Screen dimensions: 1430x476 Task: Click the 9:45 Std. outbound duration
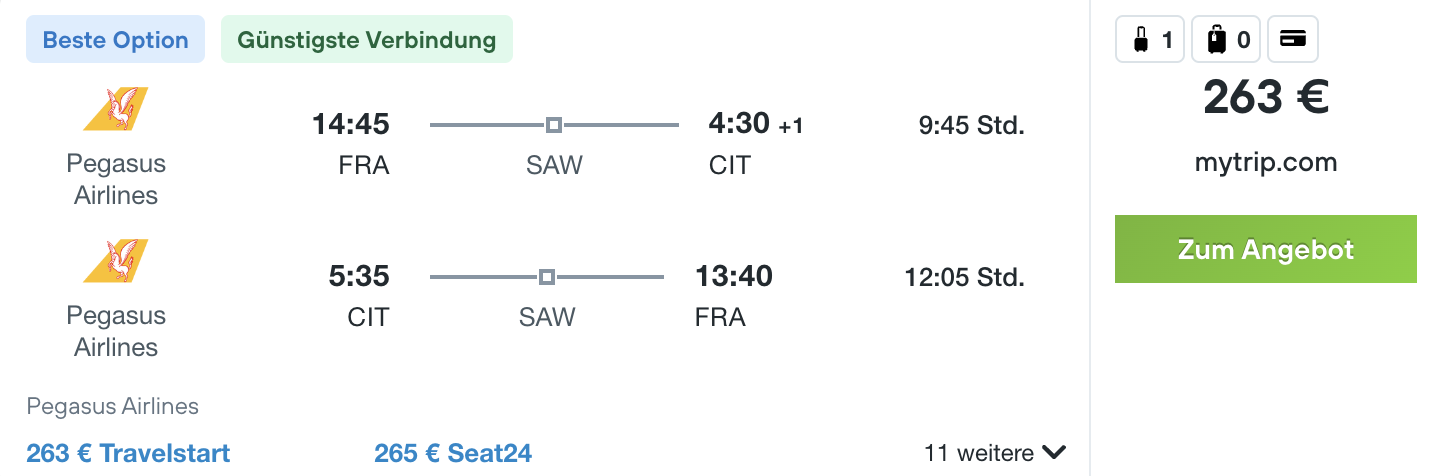[x=971, y=125]
